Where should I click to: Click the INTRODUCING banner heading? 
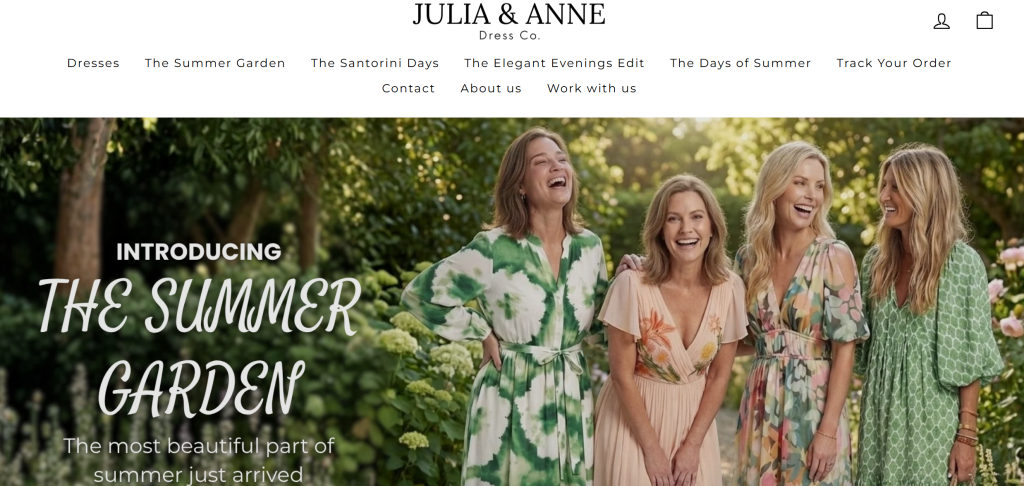tap(199, 252)
